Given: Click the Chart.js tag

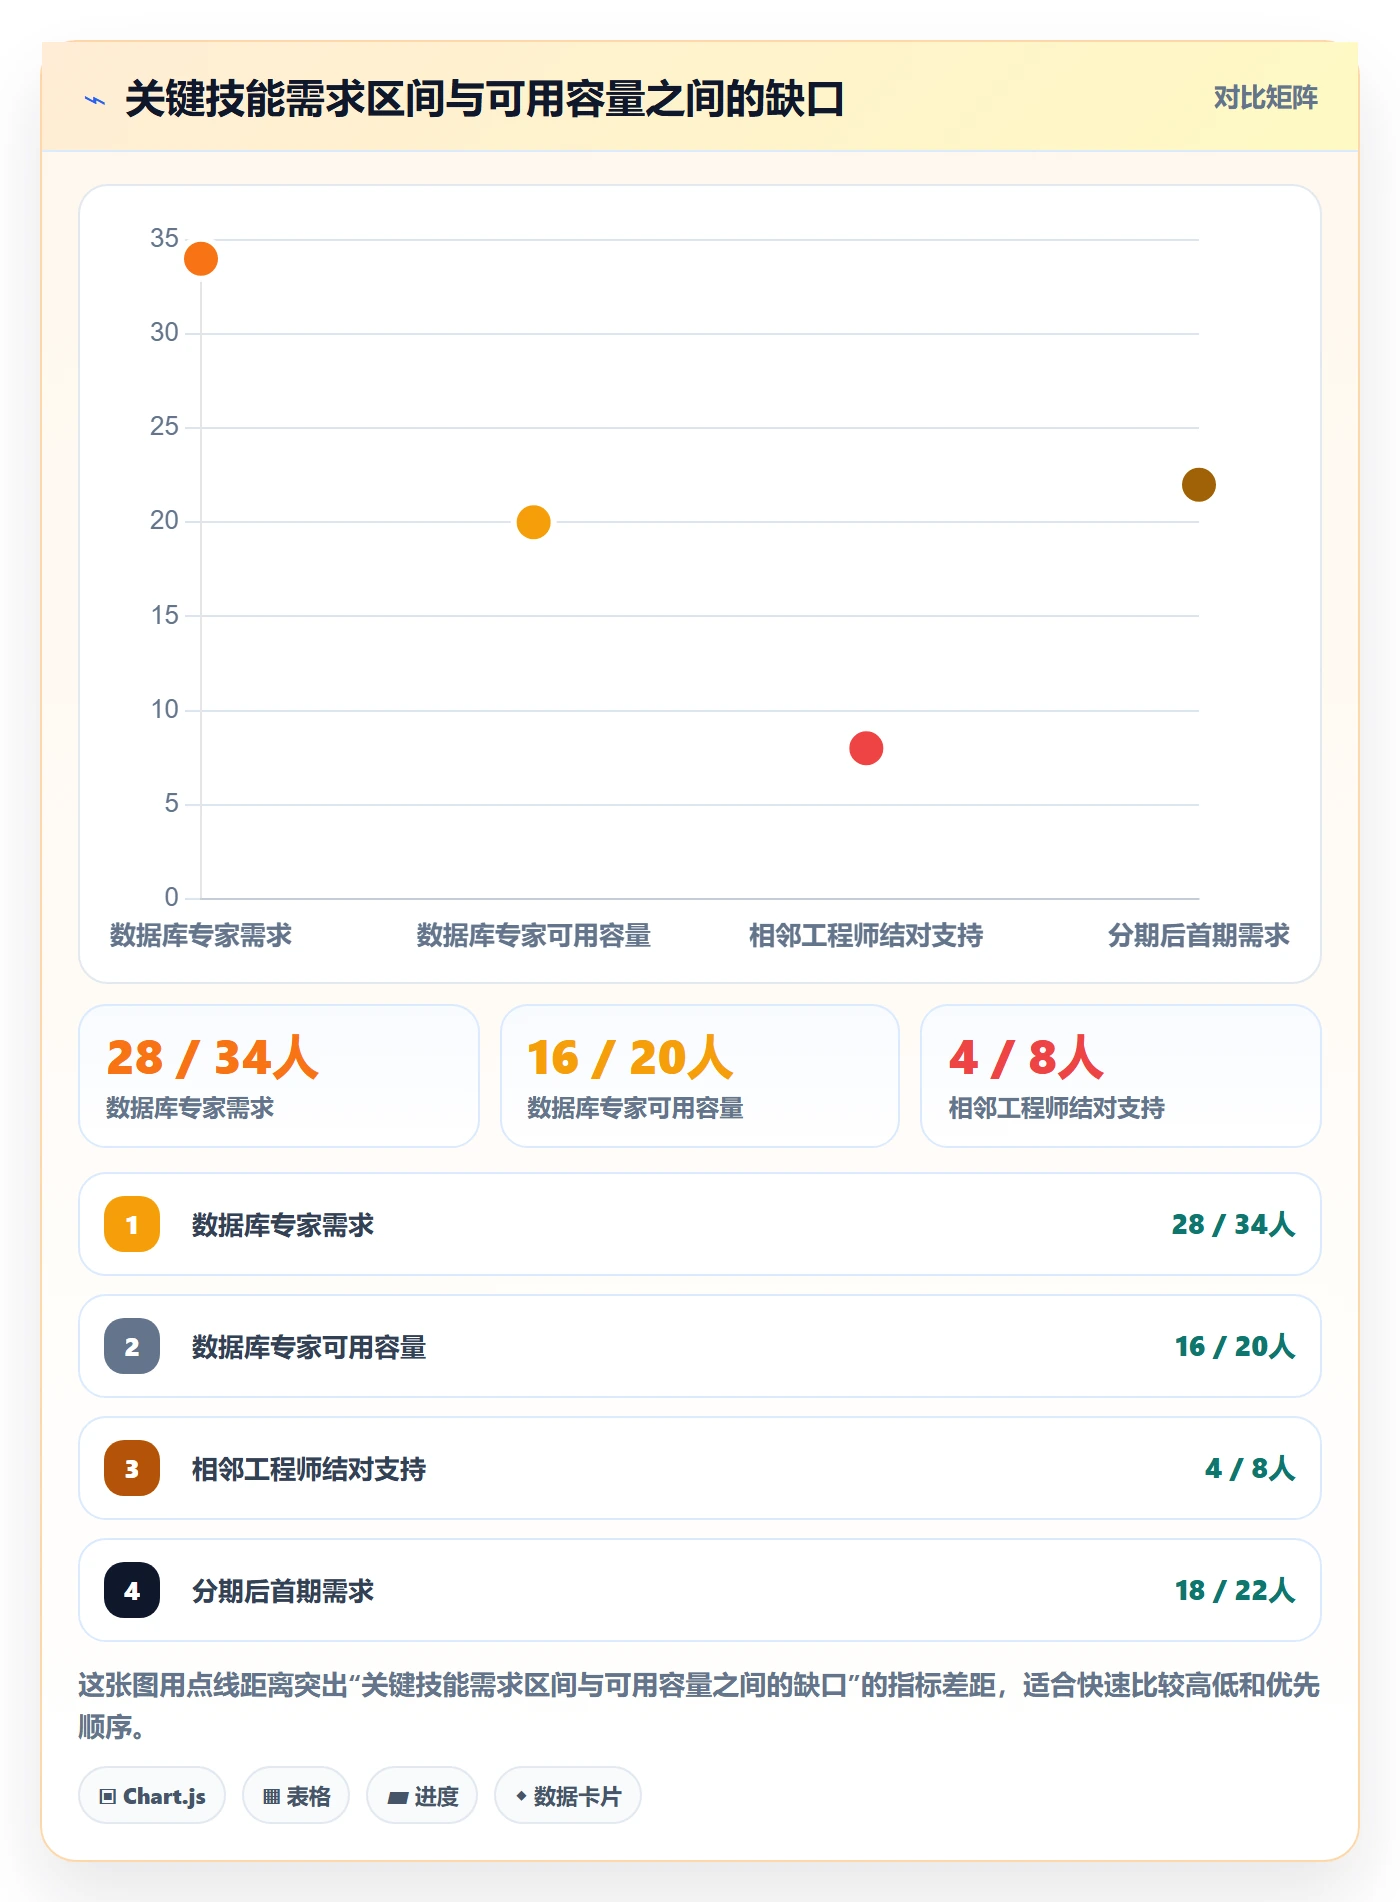Looking at the screenshot, I should tap(152, 1796).
